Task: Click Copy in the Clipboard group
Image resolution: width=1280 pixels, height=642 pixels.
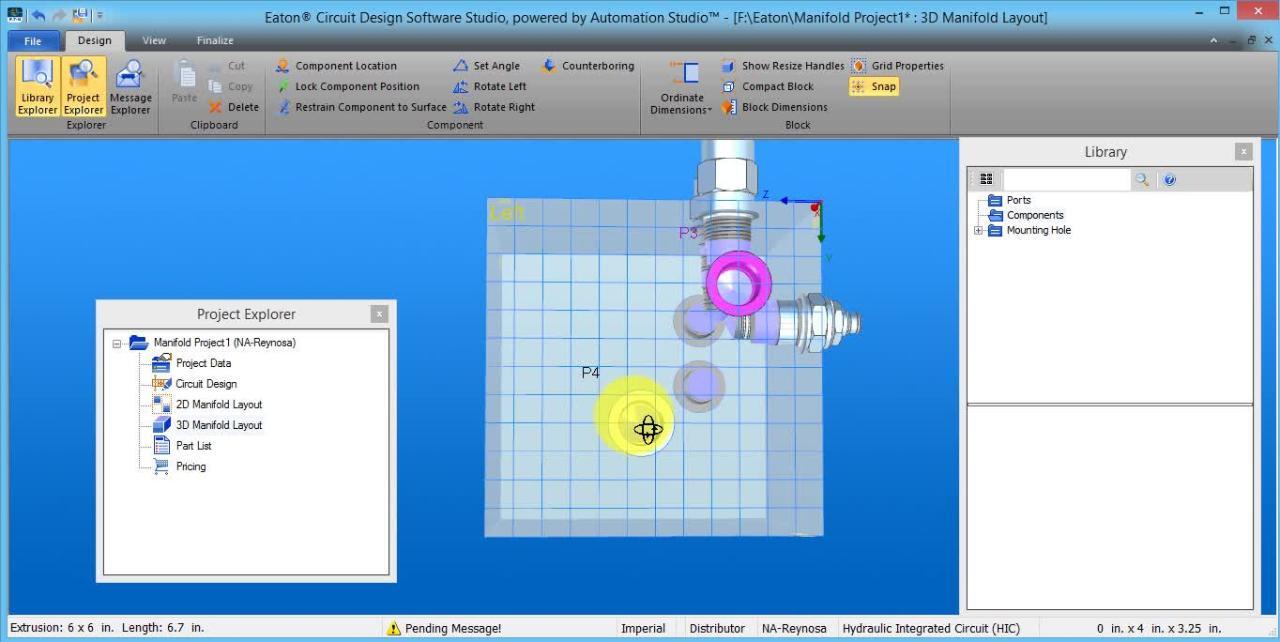Action: pyautogui.click(x=230, y=86)
